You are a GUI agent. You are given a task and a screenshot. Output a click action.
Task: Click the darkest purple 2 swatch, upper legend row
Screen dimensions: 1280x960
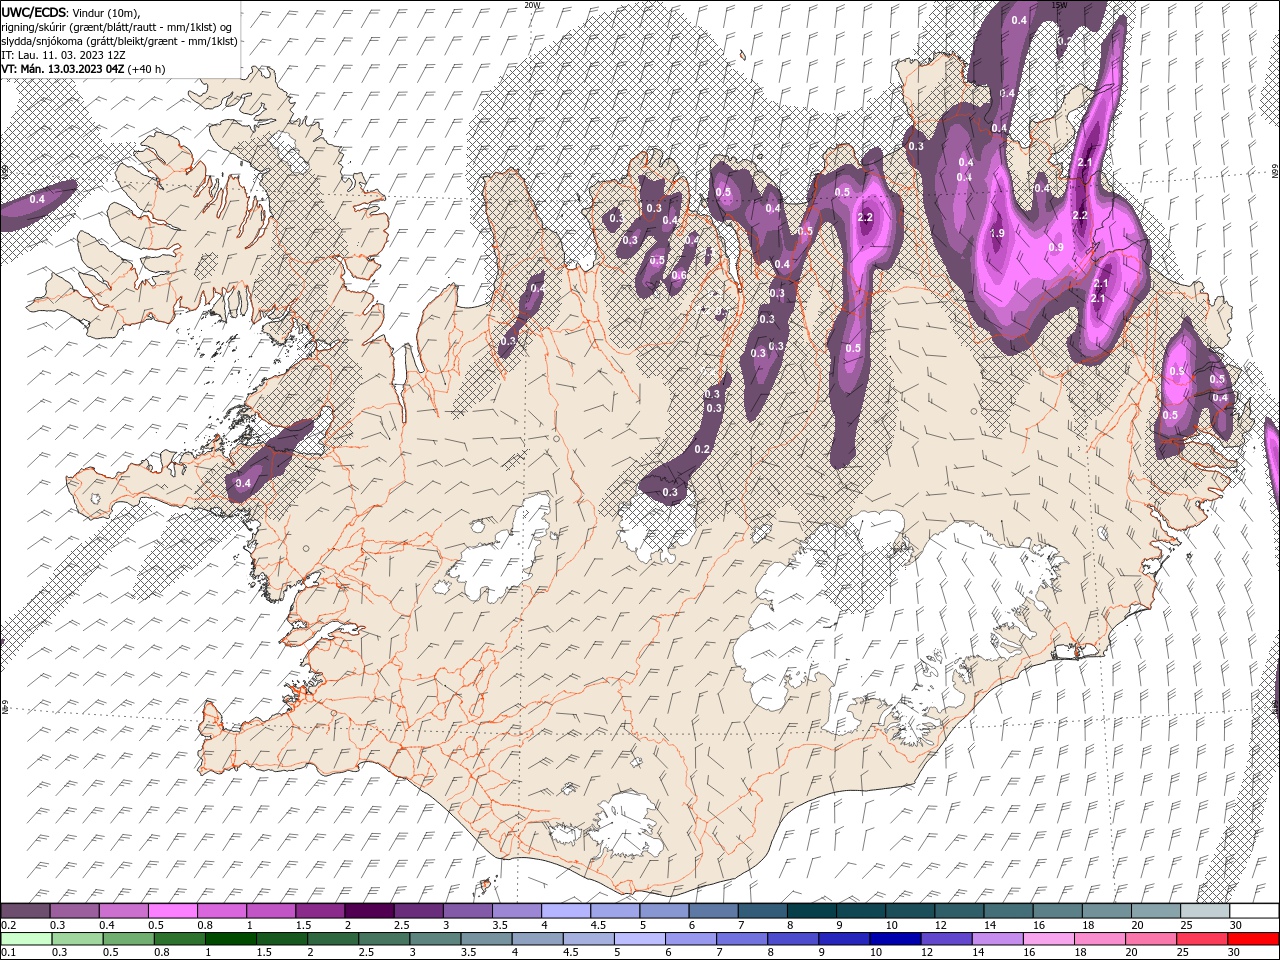369,911
